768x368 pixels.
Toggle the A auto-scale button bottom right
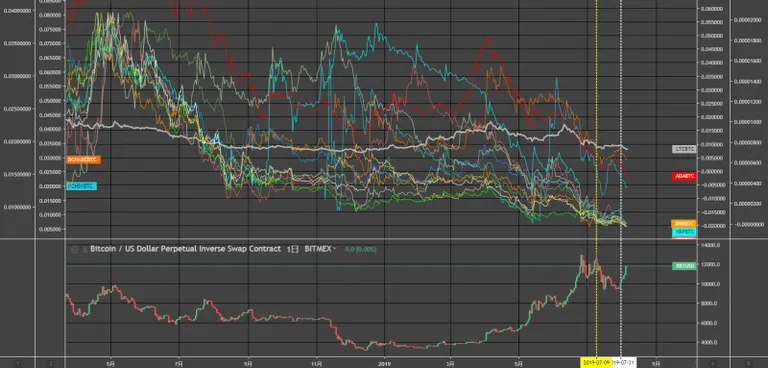click(x=713, y=363)
